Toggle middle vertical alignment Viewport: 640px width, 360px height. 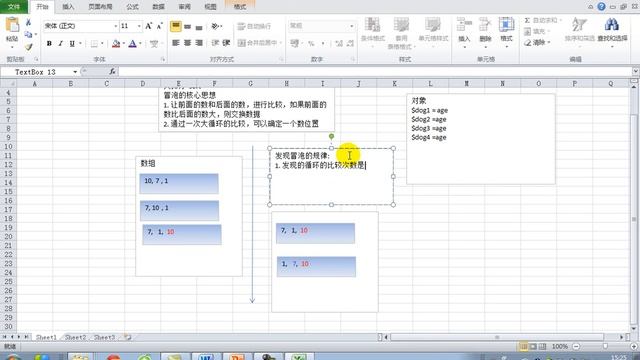187,27
